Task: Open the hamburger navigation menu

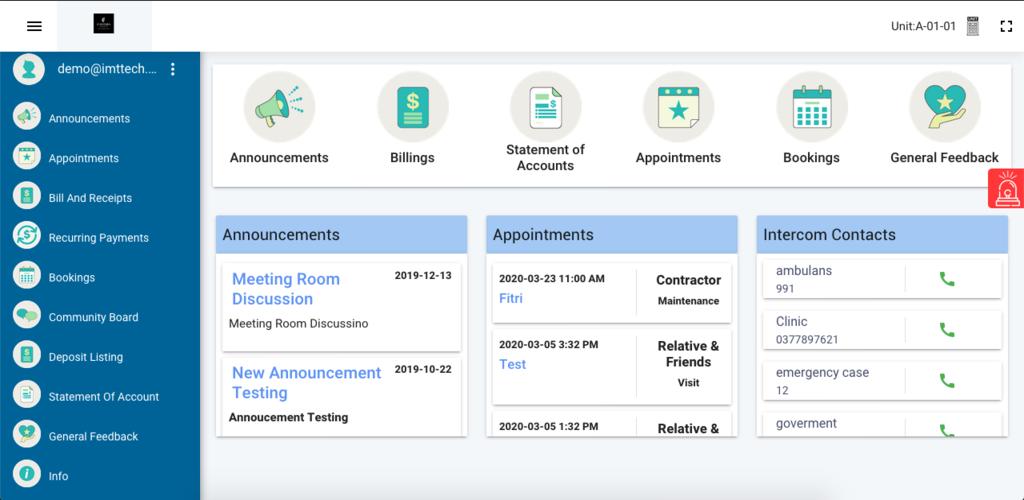Action: click(34, 26)
